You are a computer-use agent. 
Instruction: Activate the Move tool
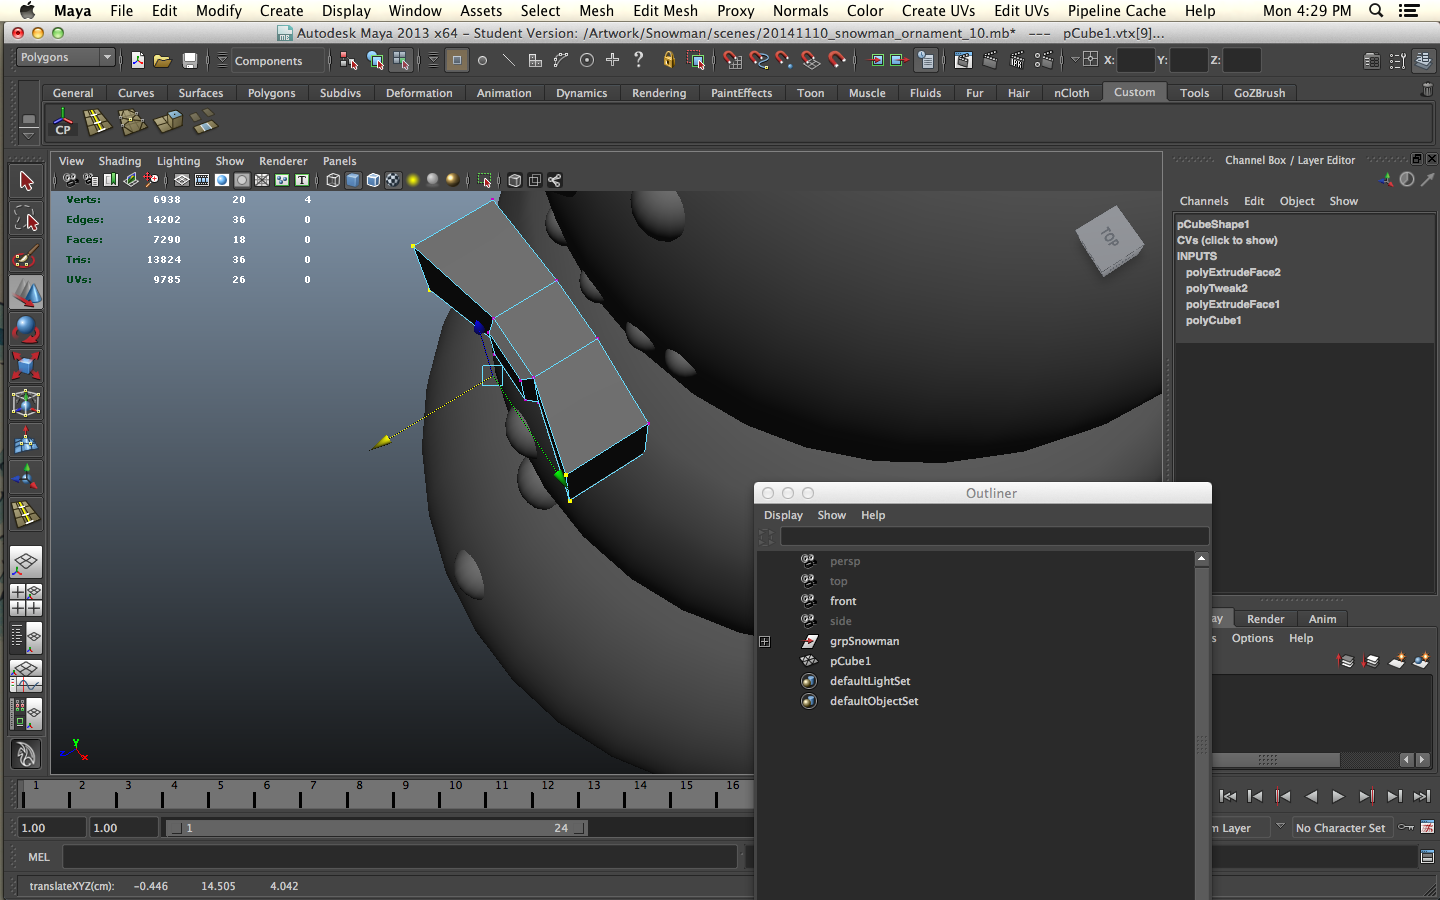(26, 292)
